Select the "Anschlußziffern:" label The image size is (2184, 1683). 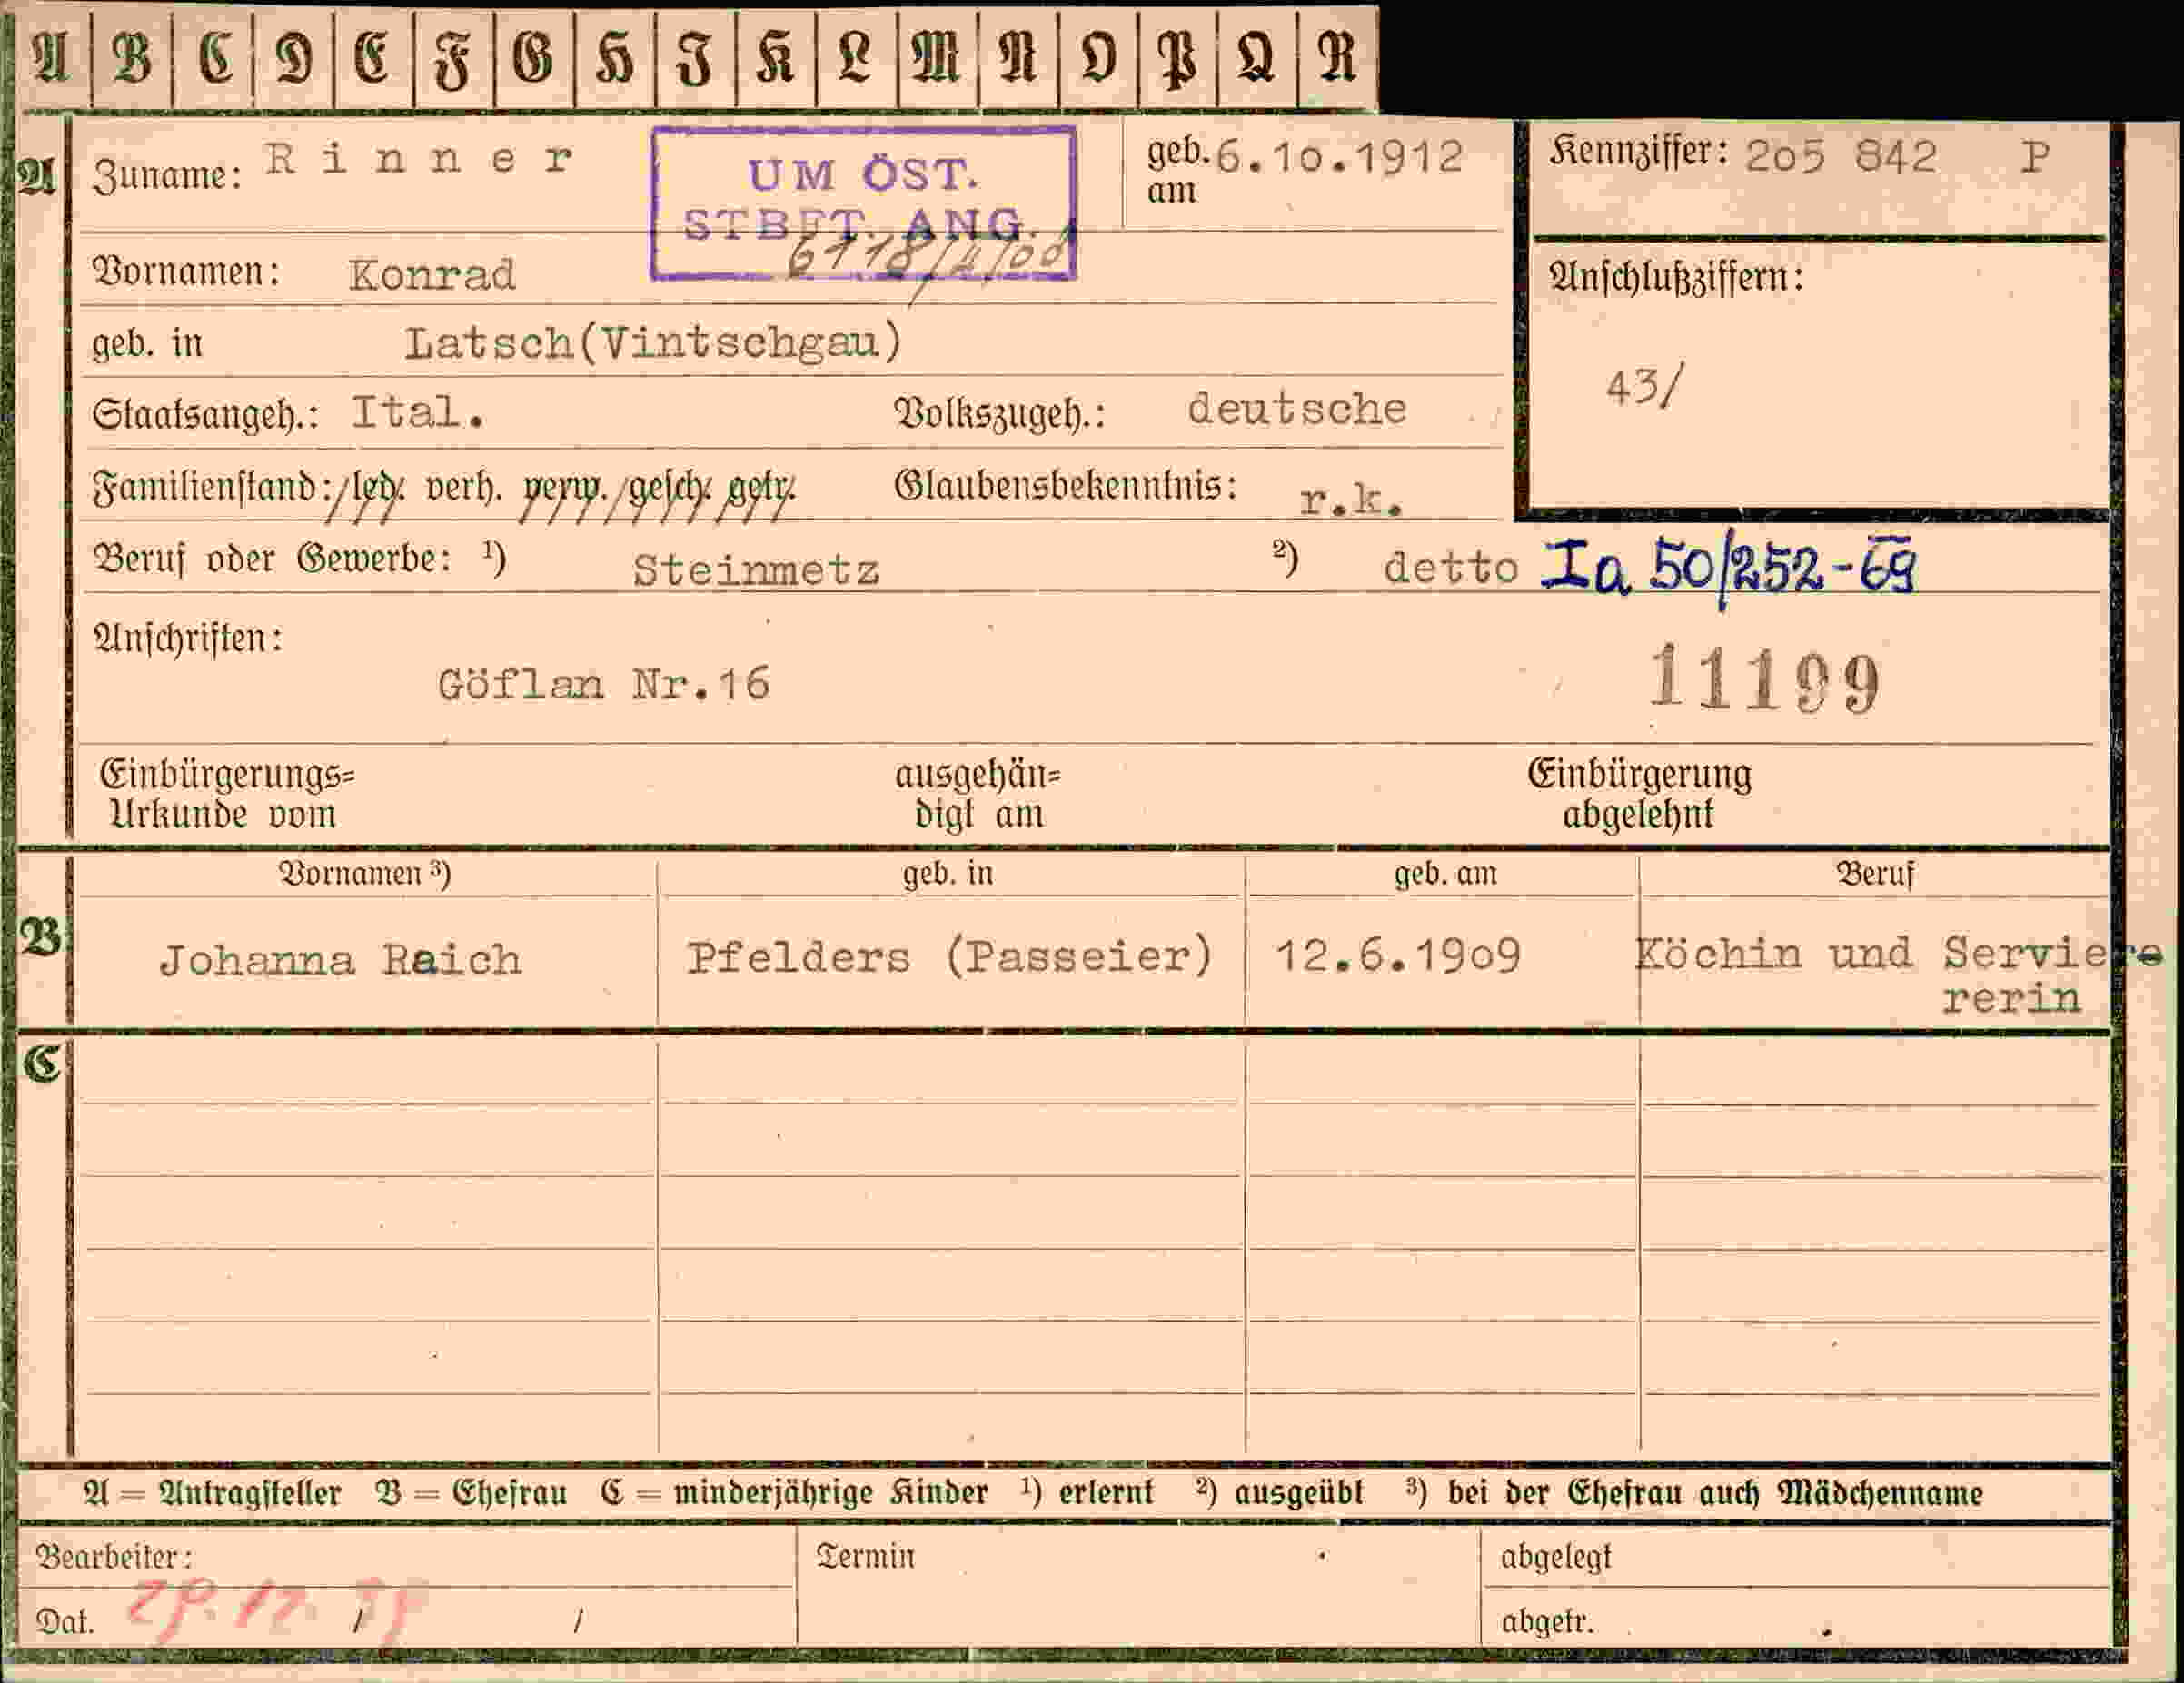(1676, 277)
